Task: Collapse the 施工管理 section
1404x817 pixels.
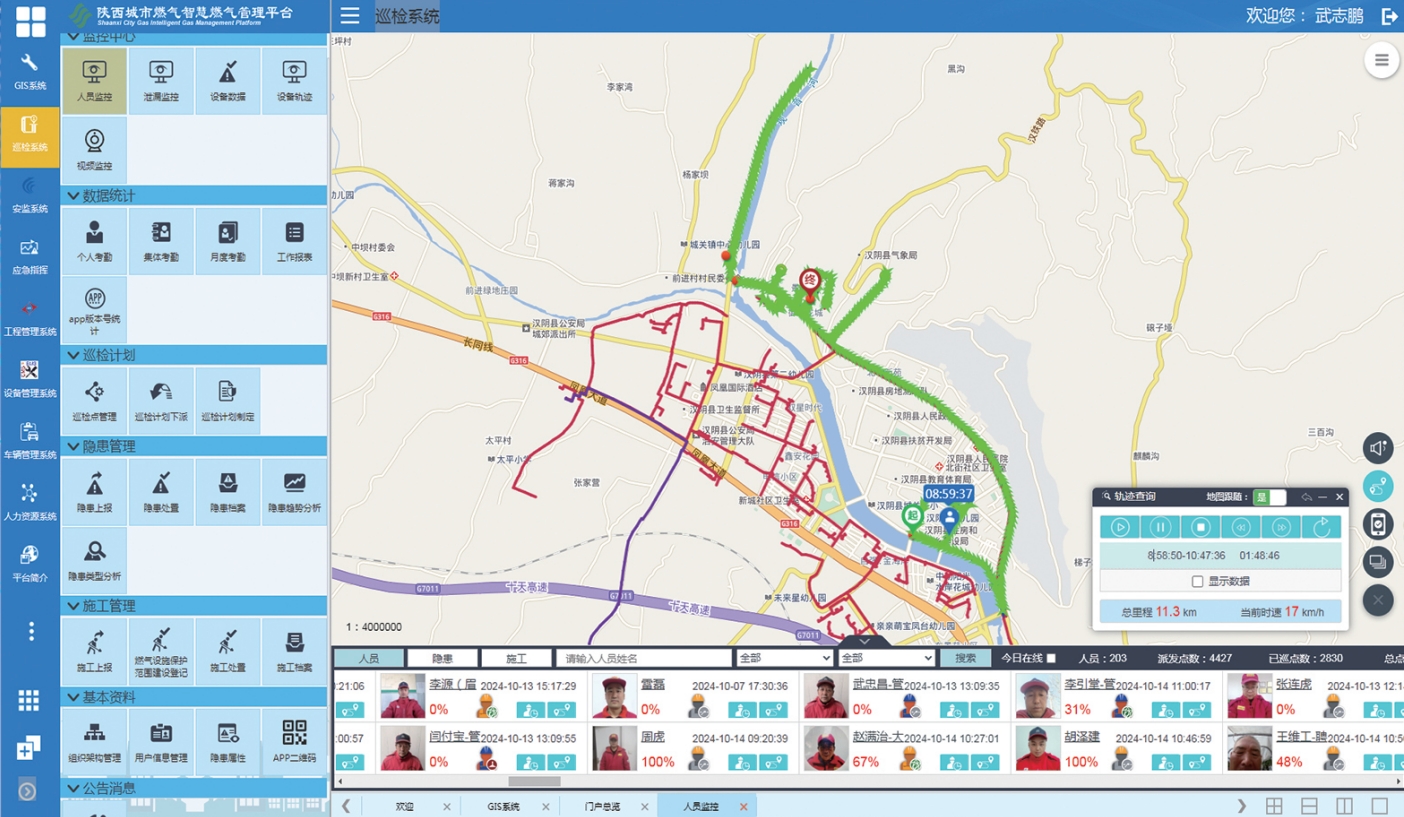Action: point(194,606)
